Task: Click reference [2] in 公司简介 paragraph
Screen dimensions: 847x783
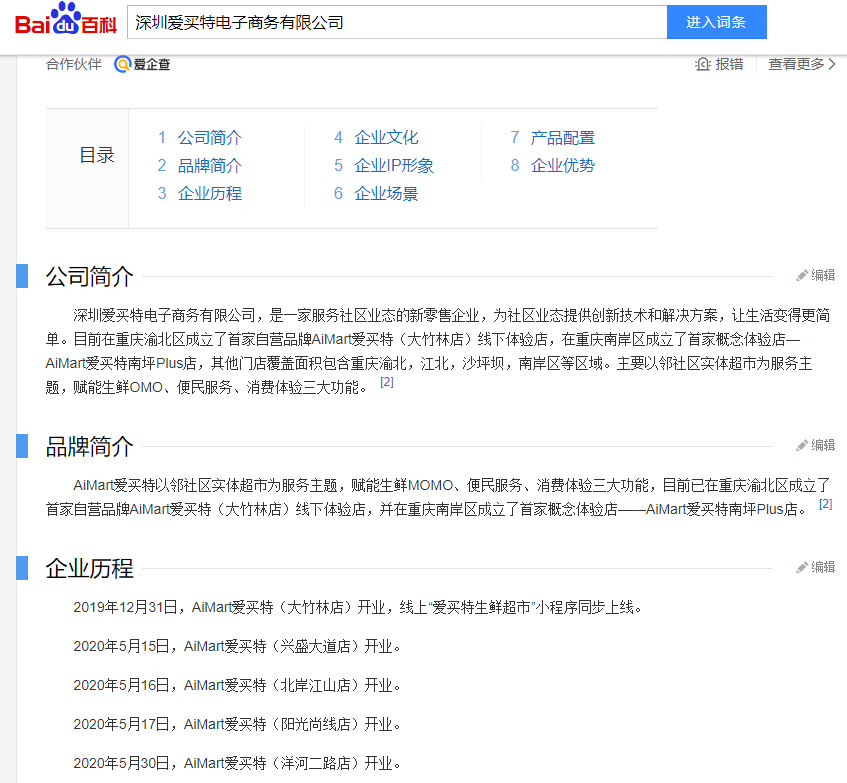Action: point(387,382)
